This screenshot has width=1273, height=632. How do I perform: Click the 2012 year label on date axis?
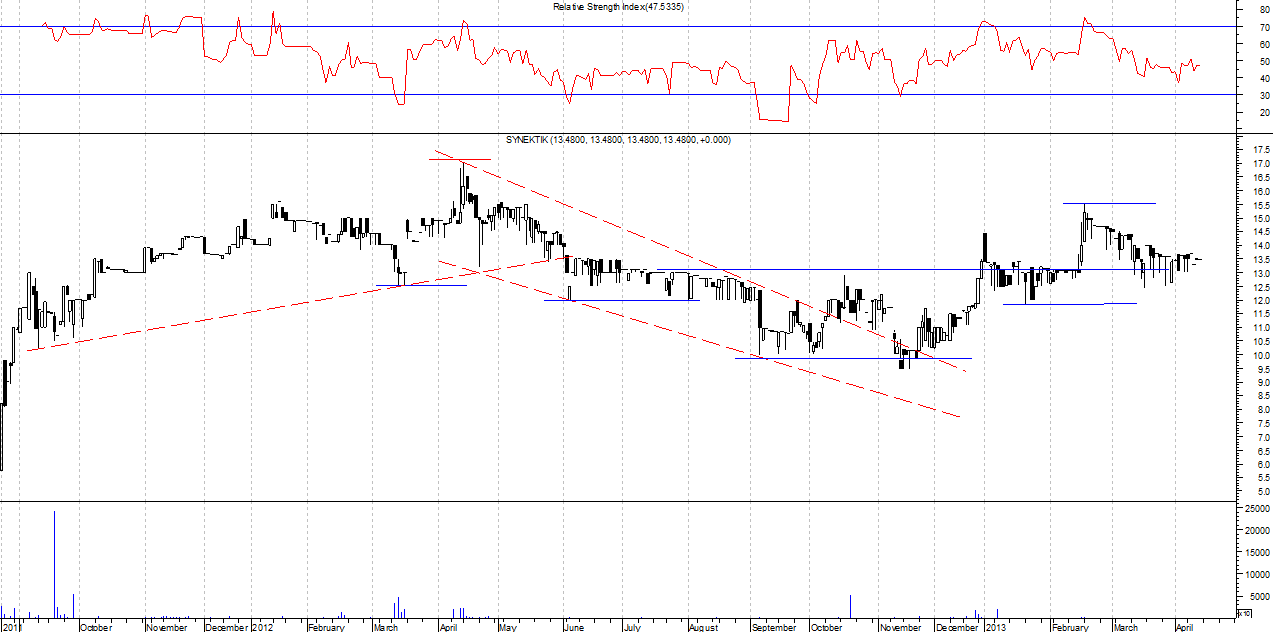tap(262, 627)
